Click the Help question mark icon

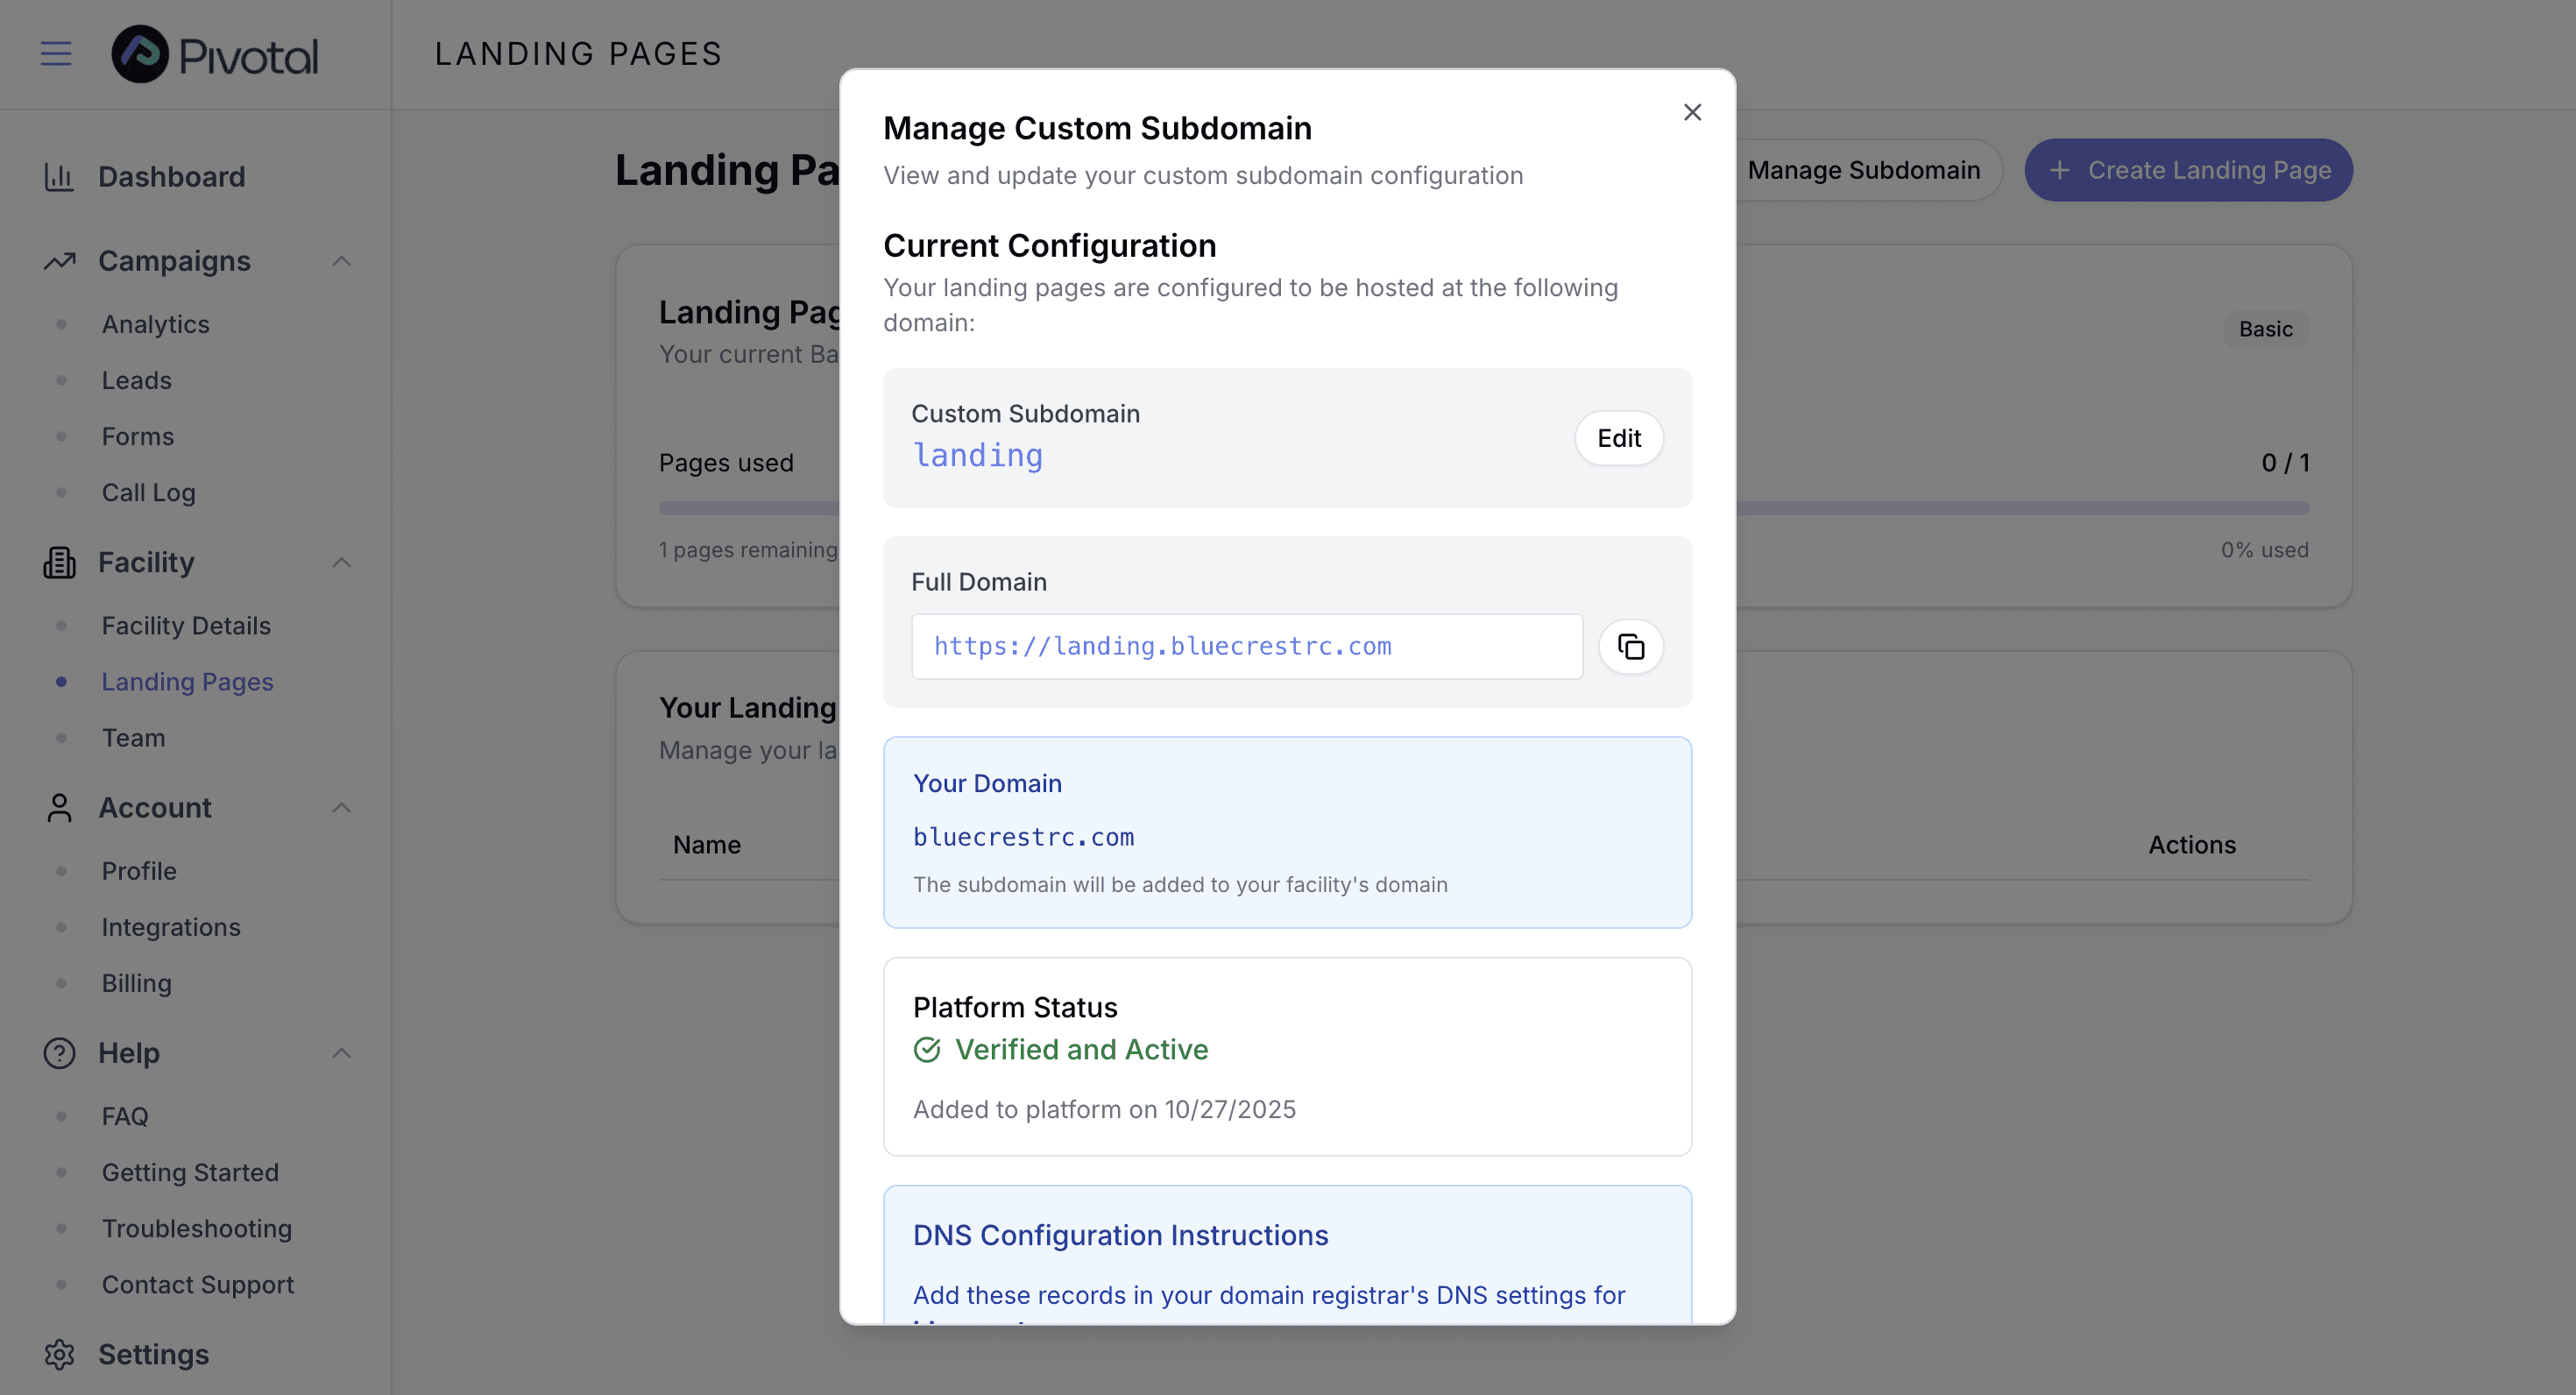[59, 1053]
